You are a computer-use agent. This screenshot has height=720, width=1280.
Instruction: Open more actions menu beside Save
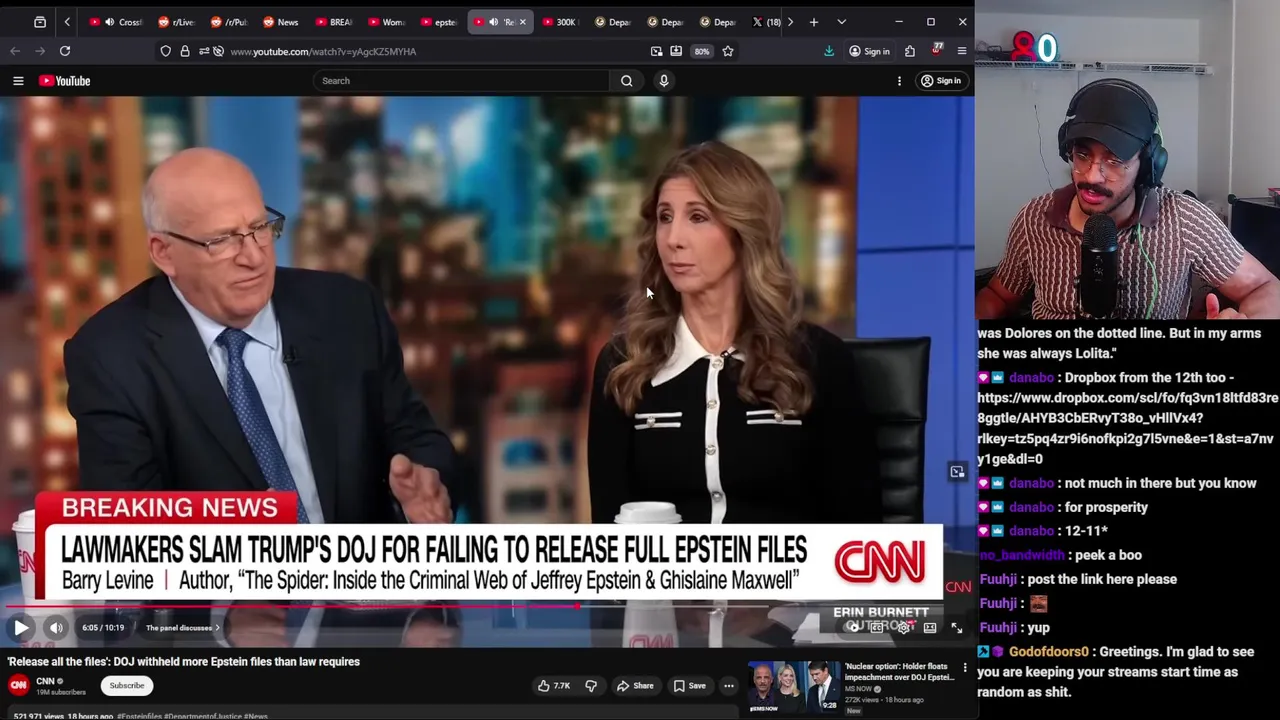click(729, 686)
